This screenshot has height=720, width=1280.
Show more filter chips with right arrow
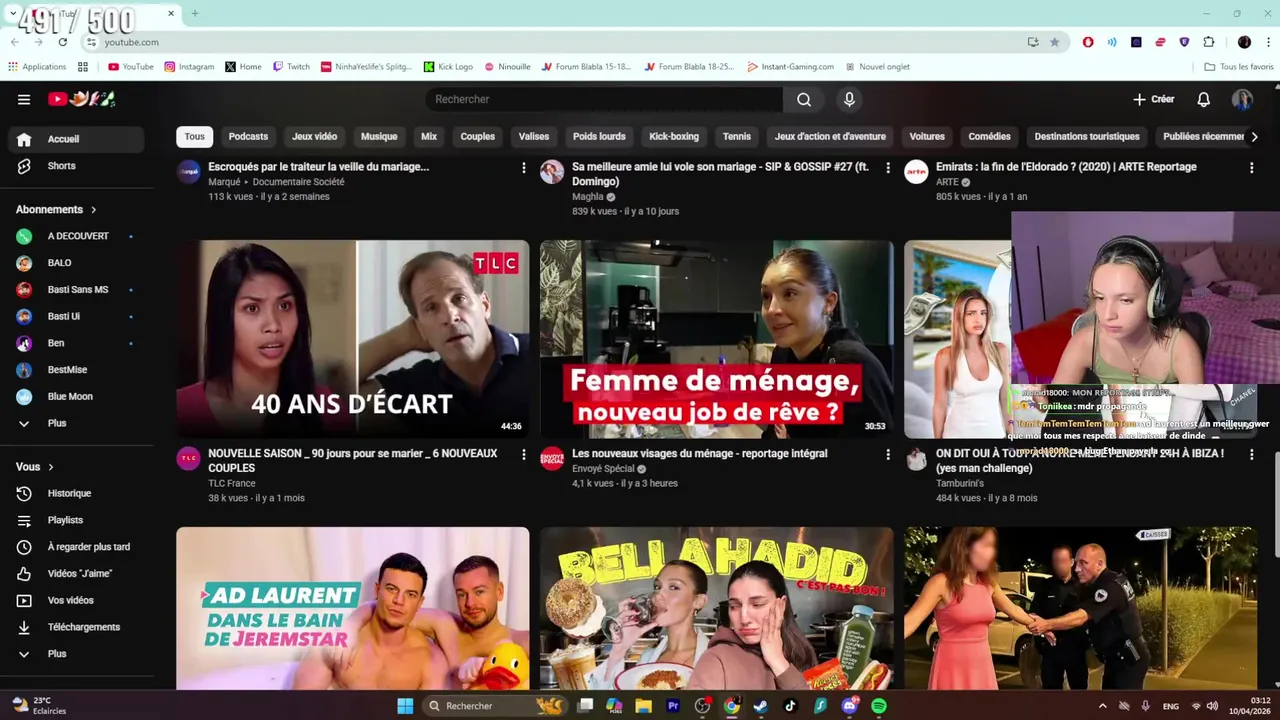[x=1255, y=136]
